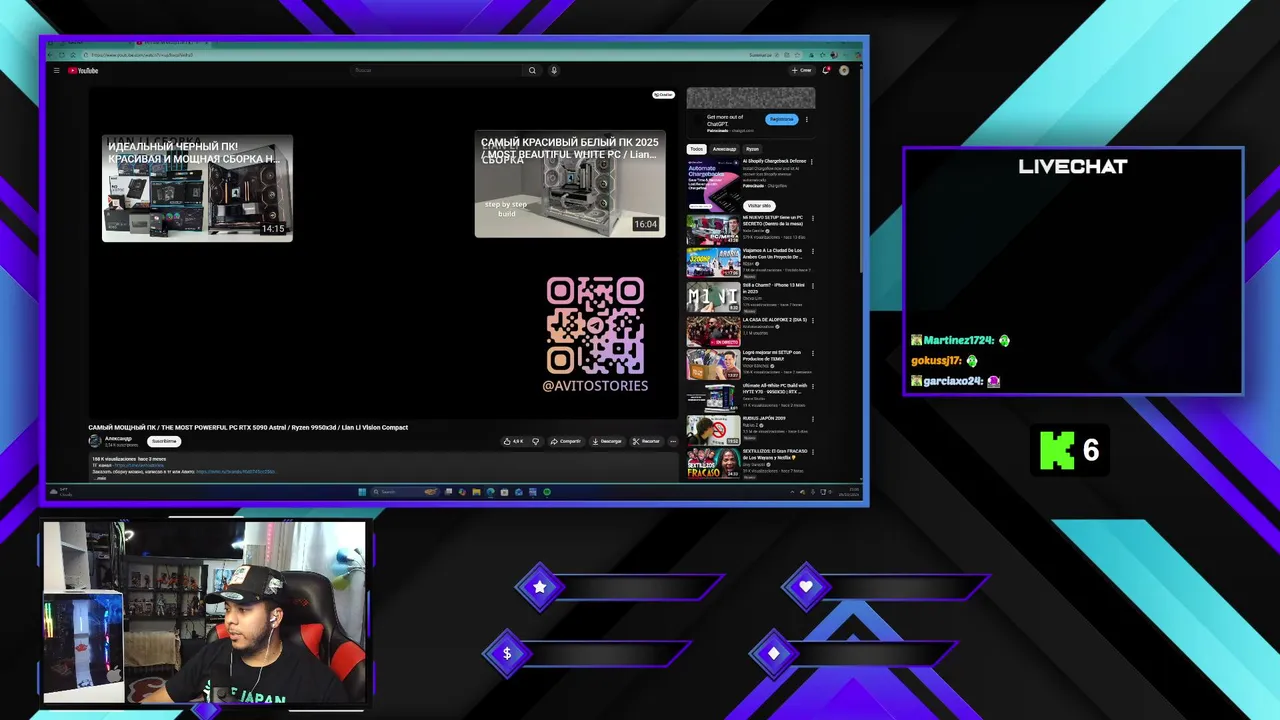Click the YouTube search input field
1280x720 pixels.
[438, 71]
